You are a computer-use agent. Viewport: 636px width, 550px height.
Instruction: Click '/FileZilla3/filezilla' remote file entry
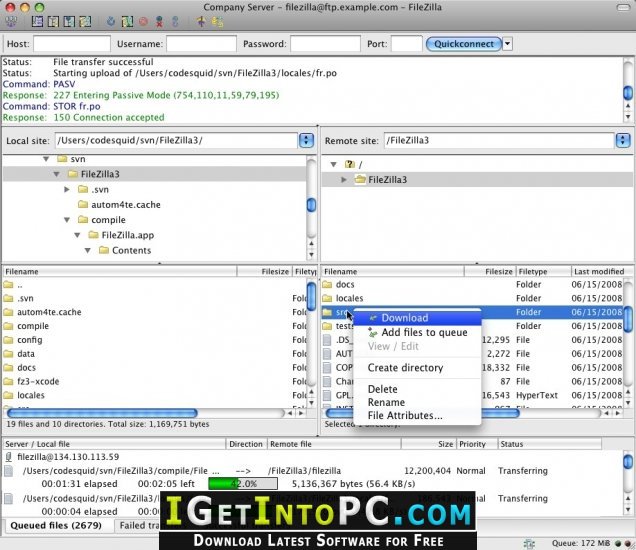304,471
